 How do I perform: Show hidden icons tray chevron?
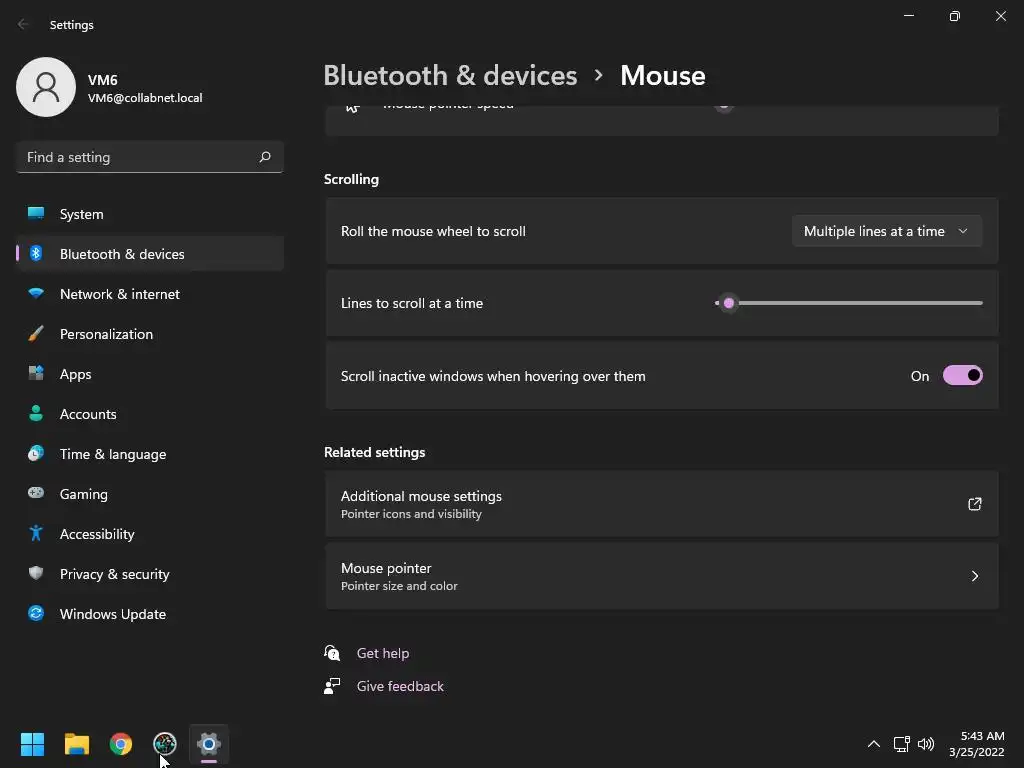[x=873, y=744]
